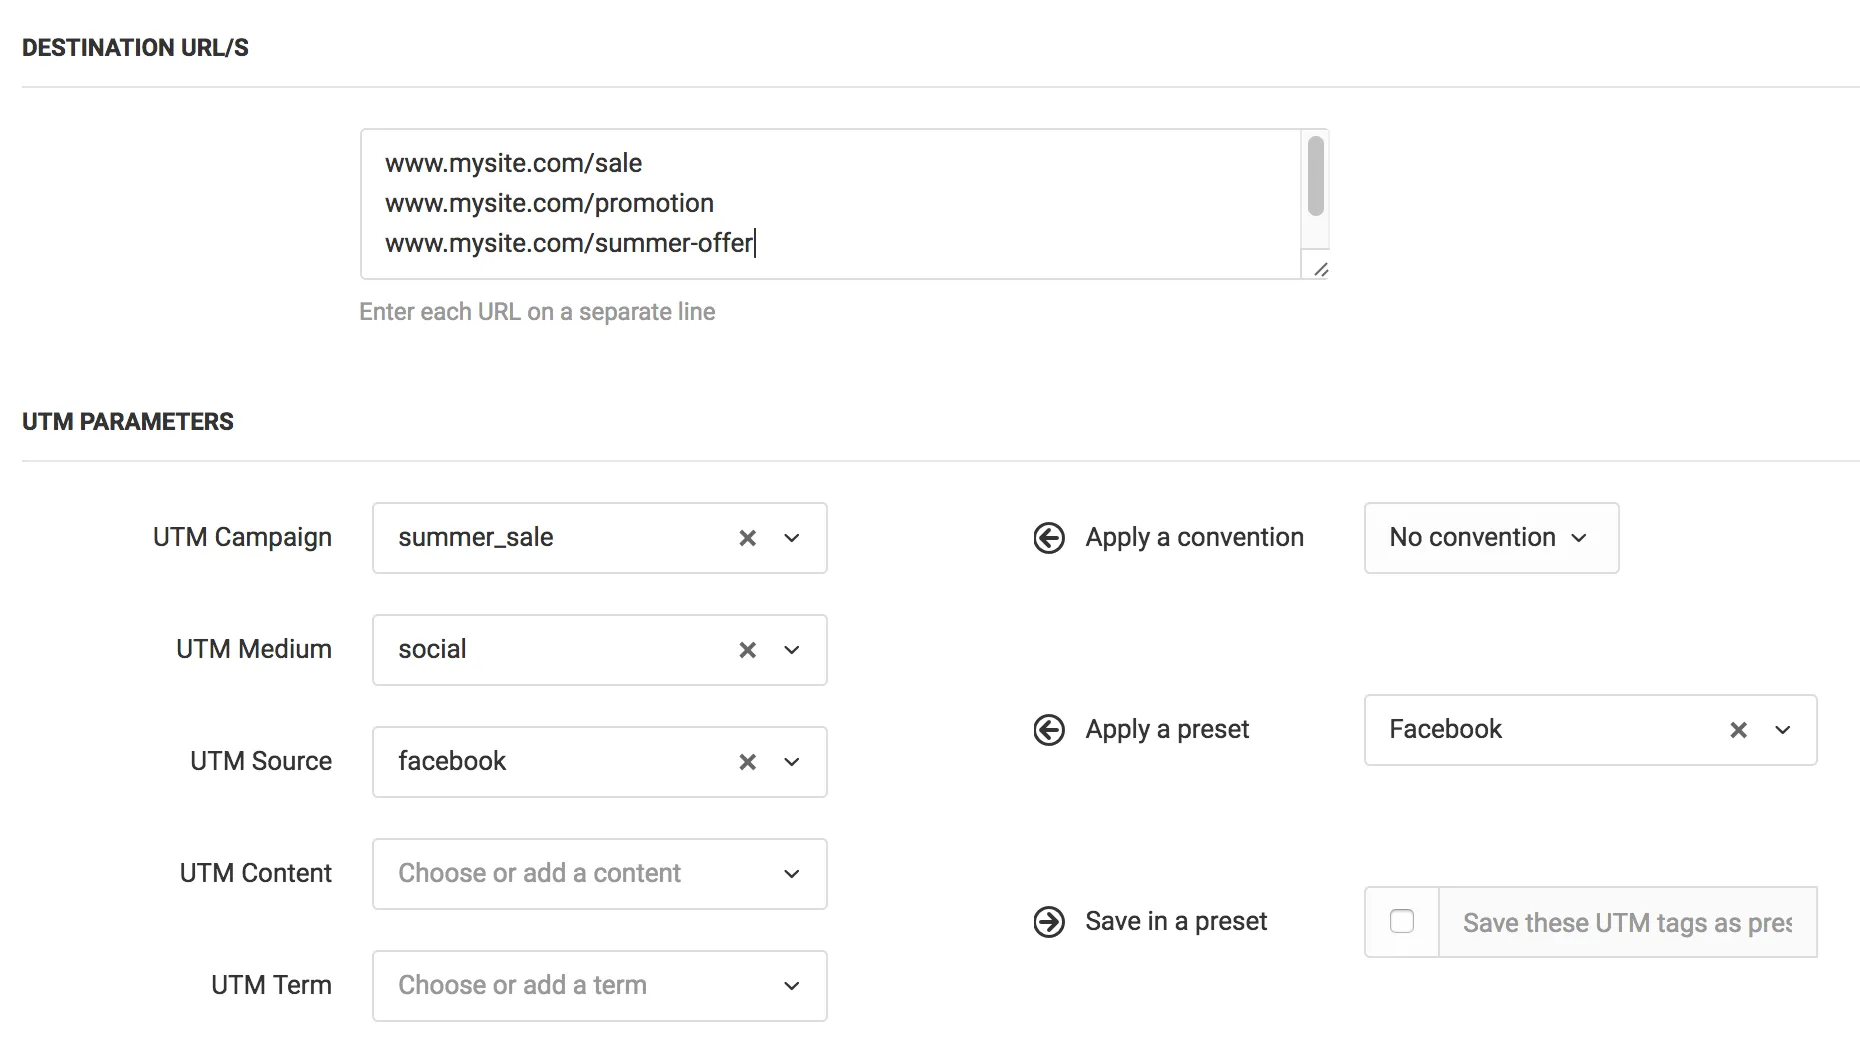Clear the UTM Campaign summer_sale value

coord(747,538)
